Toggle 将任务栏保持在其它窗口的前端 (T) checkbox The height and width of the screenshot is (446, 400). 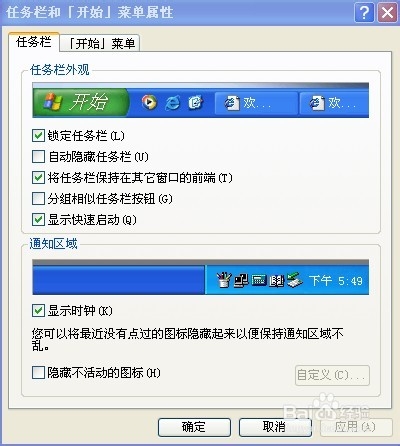coord(38,178)
